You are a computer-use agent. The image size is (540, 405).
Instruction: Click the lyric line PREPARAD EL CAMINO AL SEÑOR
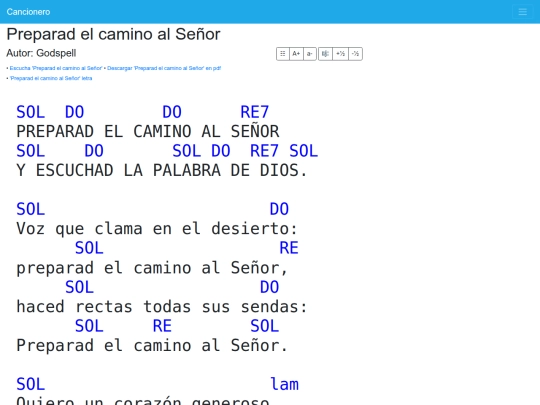pos(147,132)
